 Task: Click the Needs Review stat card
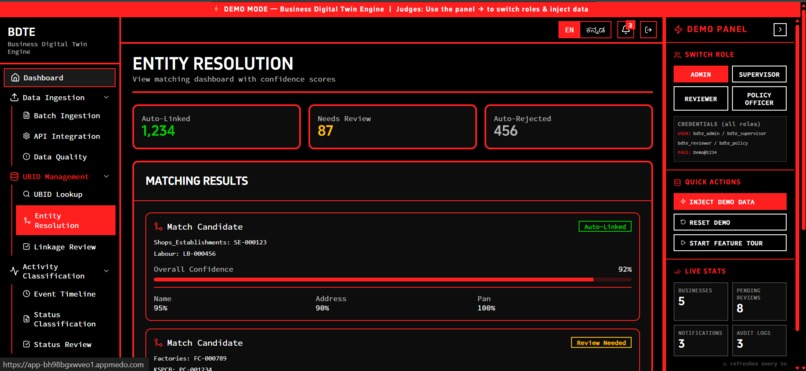pos(392,127)
